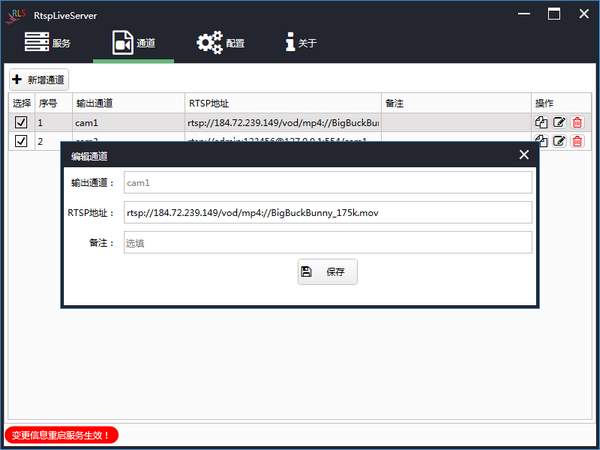The height and width of the screenshot is (450, 600).
Task: Click the RTSP地址 input field in dialog
Action: (x=328, y=212)
